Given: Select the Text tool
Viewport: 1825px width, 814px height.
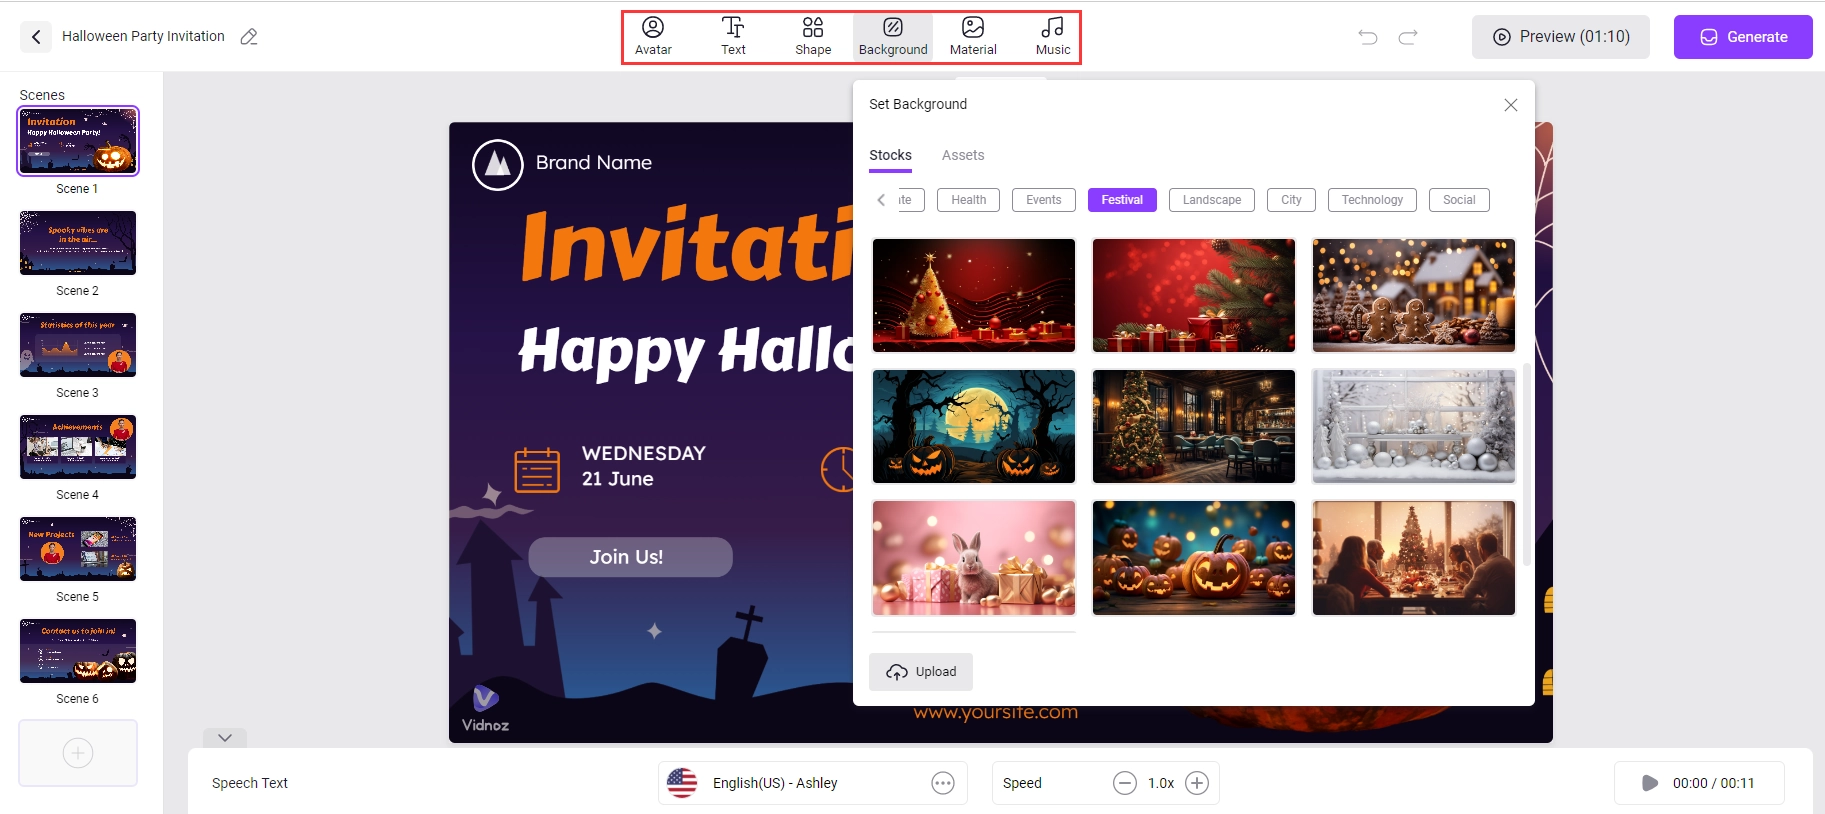Looking at the screenshot, I should click(x=733, y=37).
